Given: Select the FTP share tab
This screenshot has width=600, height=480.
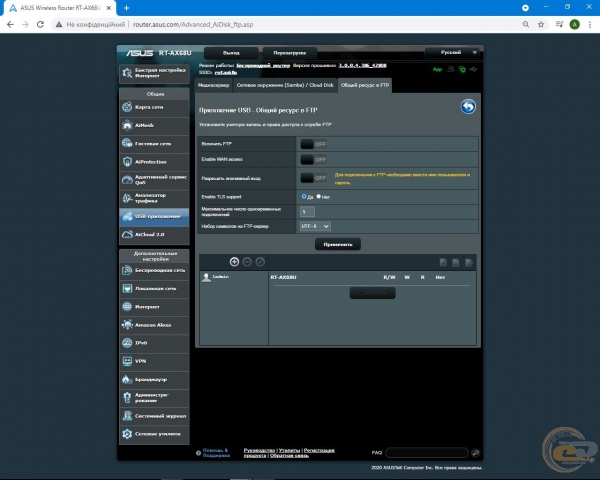Looking at the screenshot, I should pyautogui.click(x=365, y=85).
